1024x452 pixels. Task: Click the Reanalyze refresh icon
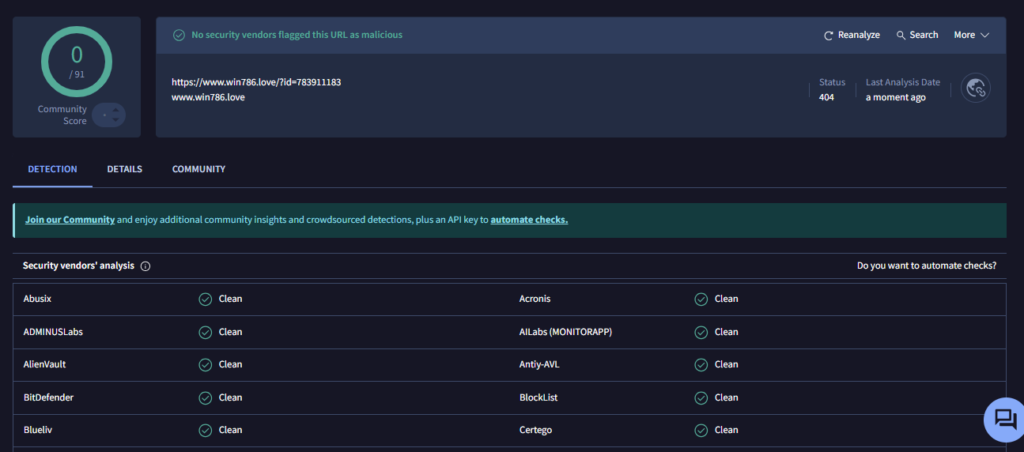828,35
